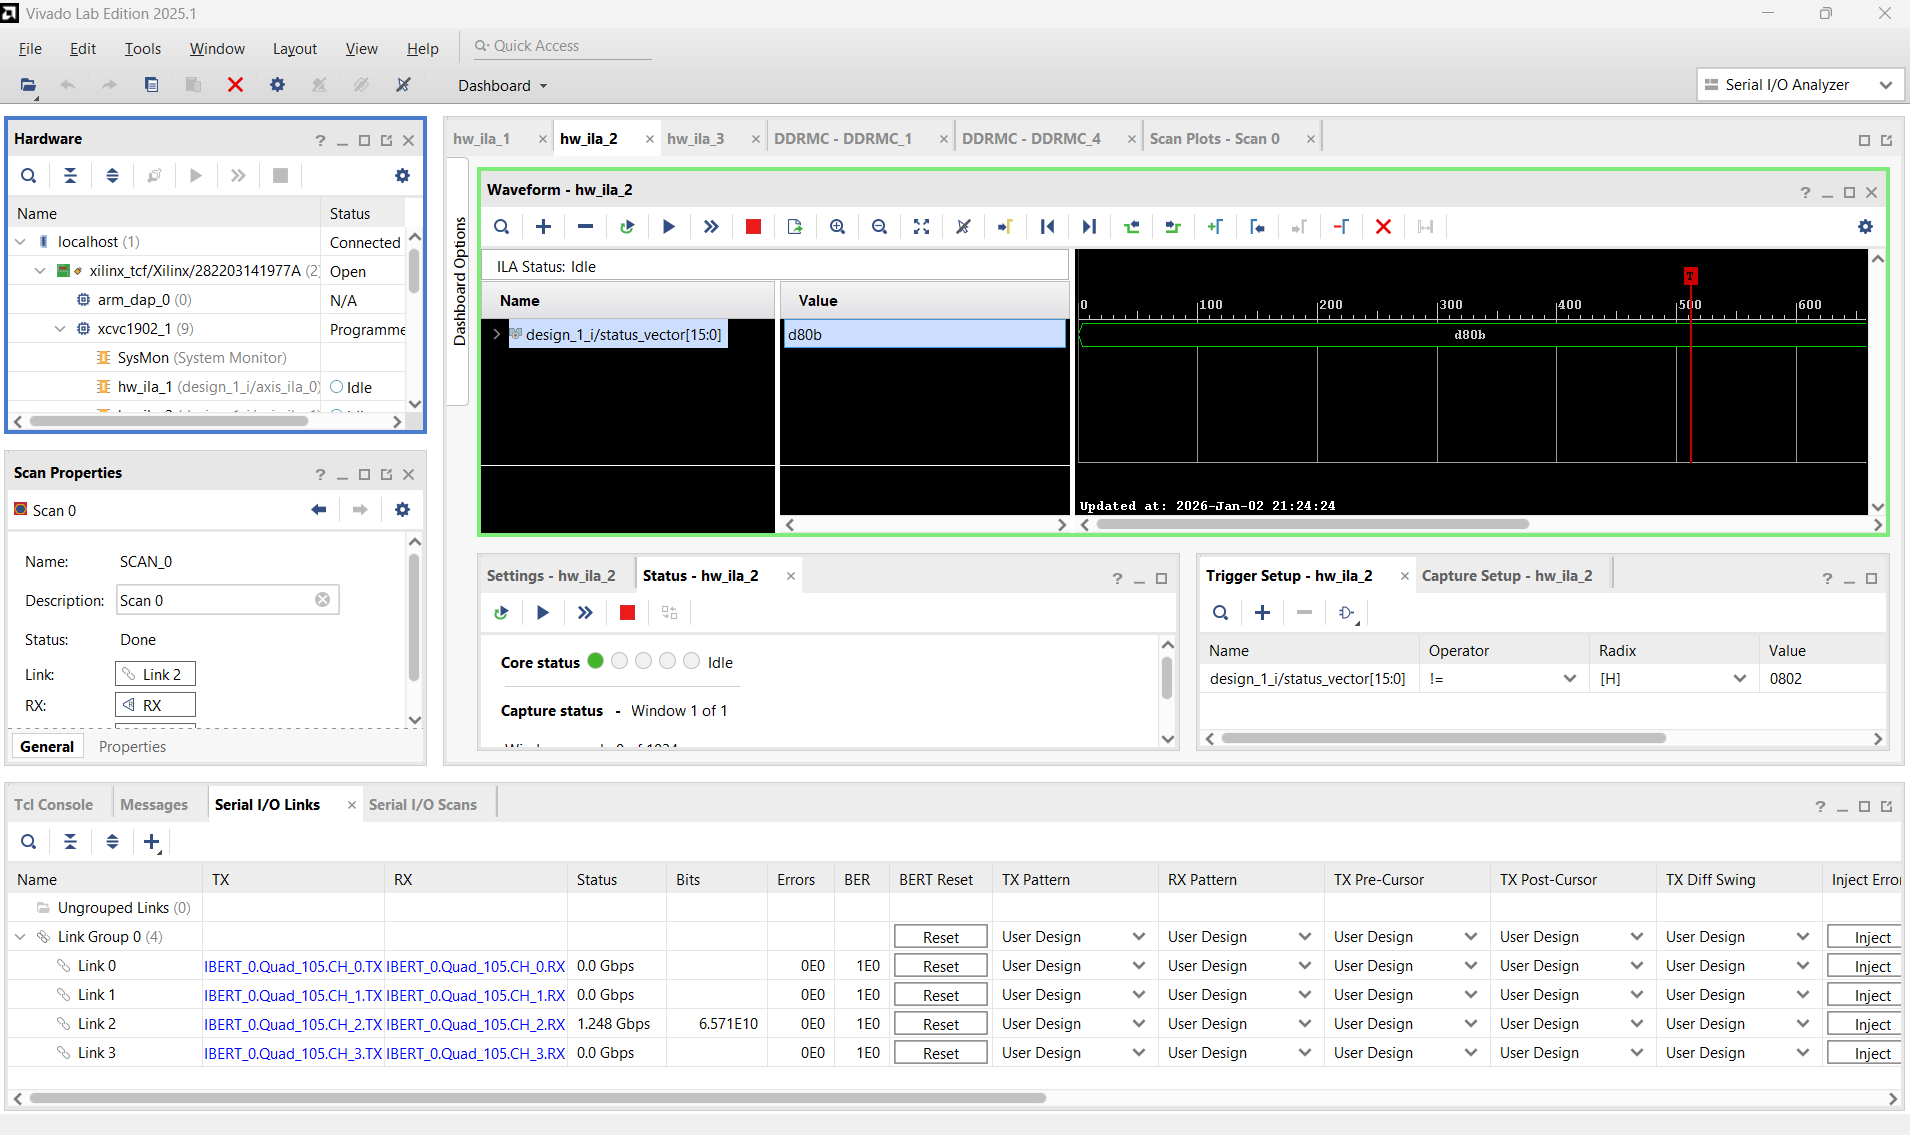The height and width of the screenshot is (1135, 1910).
Task: Click Quick Access search field
Action: click(x=560, y=46)
